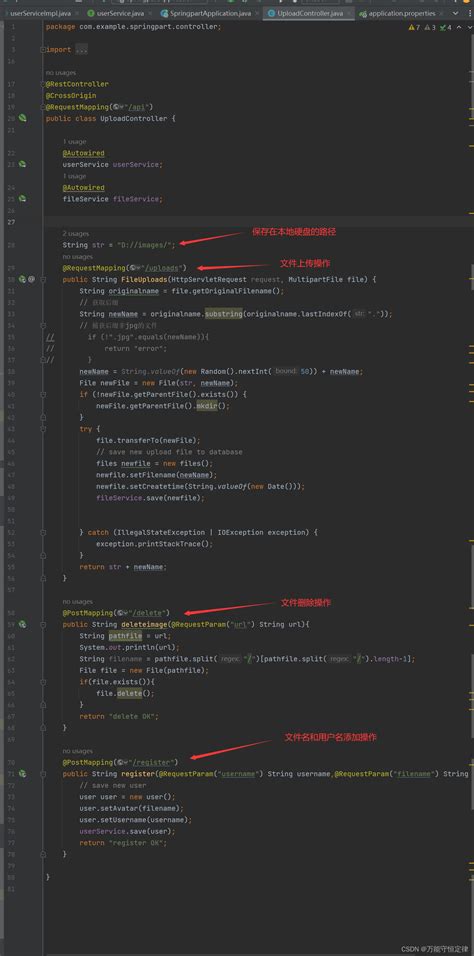Viewport: 474px width, 956px height.
Task: Click the @CrossOrigin annotation
Action: point(71,95)
